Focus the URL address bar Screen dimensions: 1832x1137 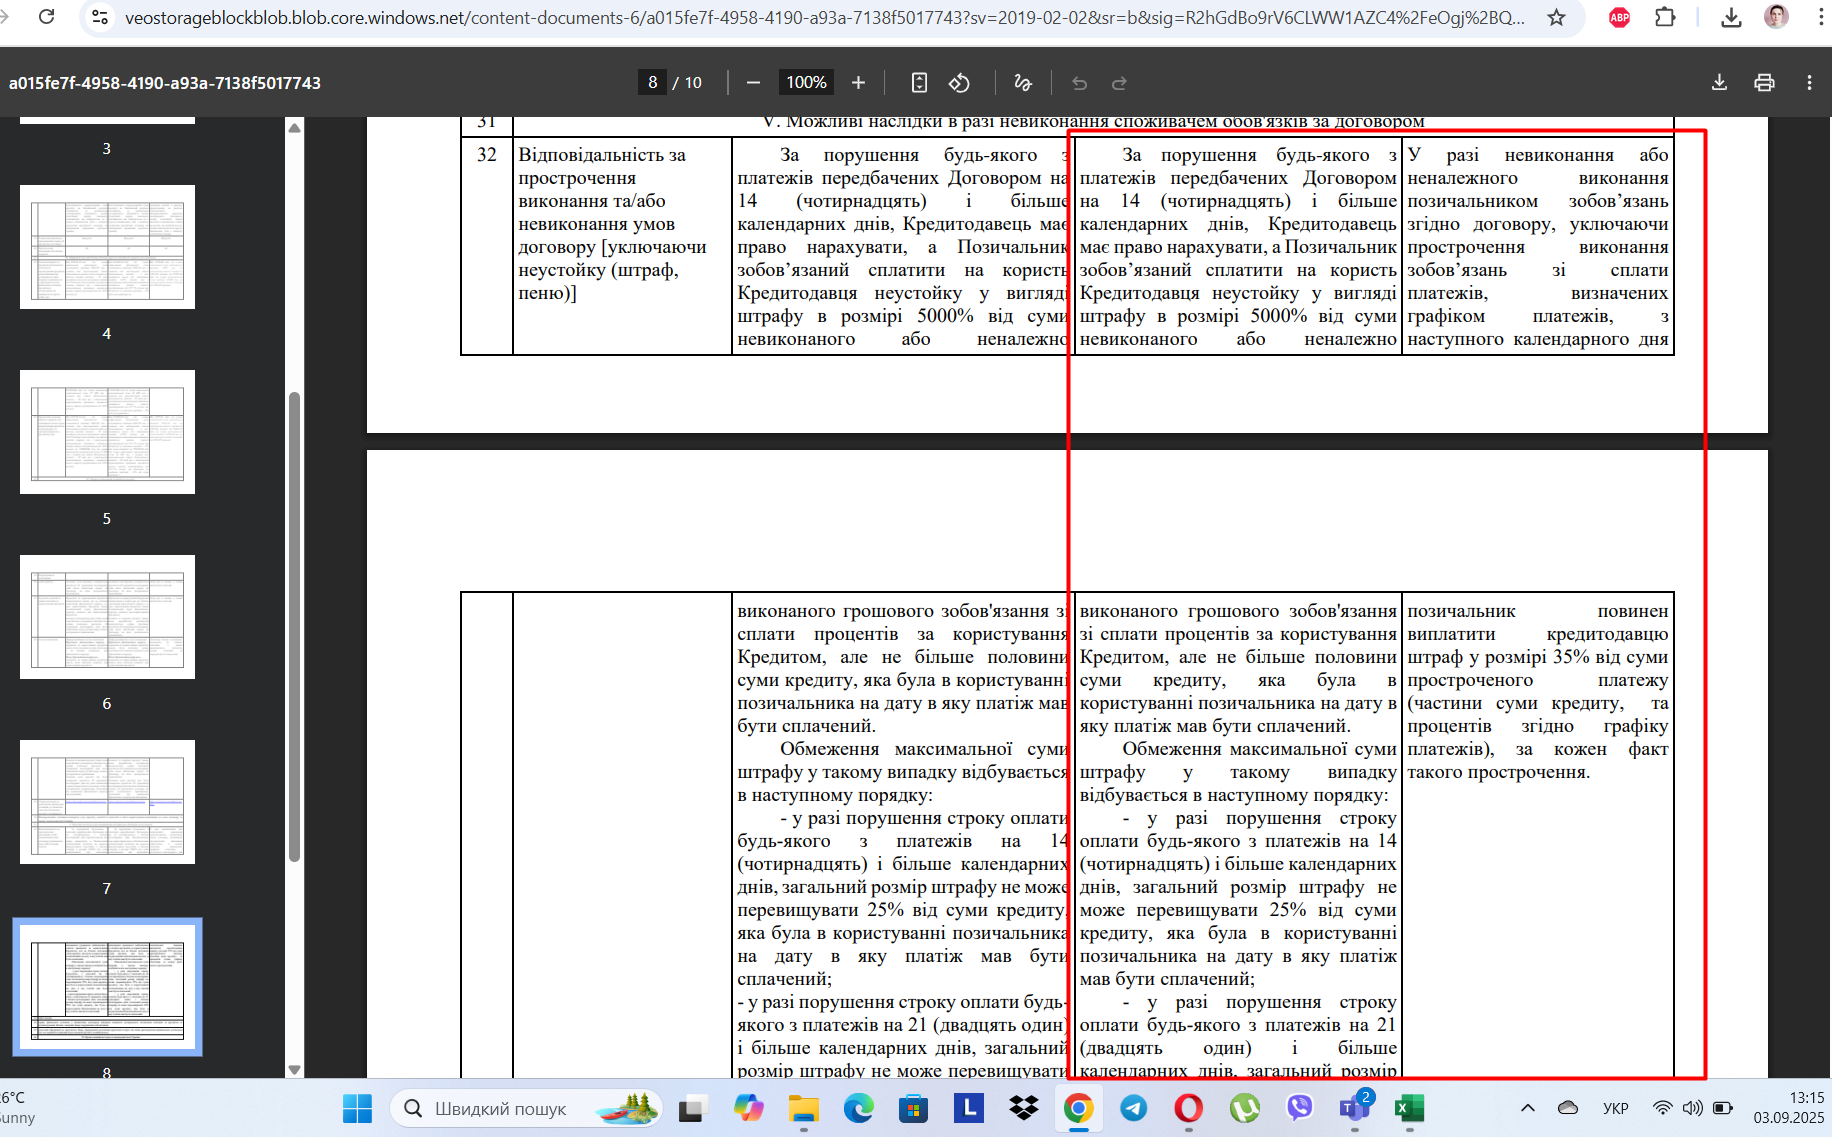click(825, 18)
